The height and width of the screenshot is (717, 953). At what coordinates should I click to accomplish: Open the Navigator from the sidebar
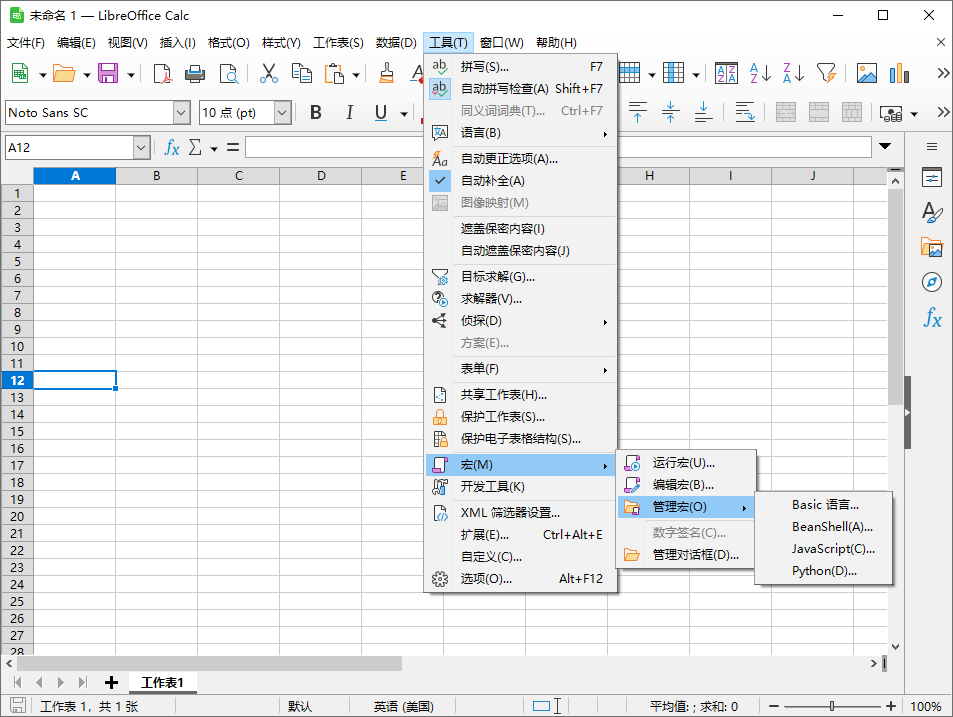pos(931,282)
